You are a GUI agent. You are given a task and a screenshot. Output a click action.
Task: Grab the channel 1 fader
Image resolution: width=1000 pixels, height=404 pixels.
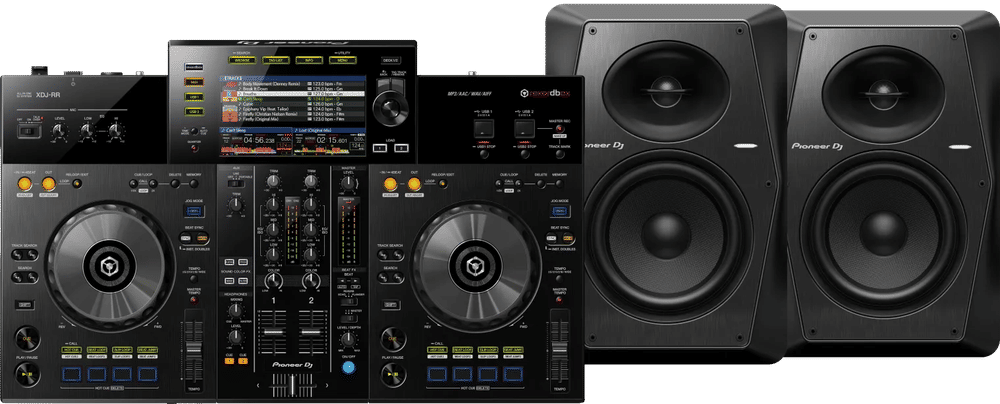272,333
